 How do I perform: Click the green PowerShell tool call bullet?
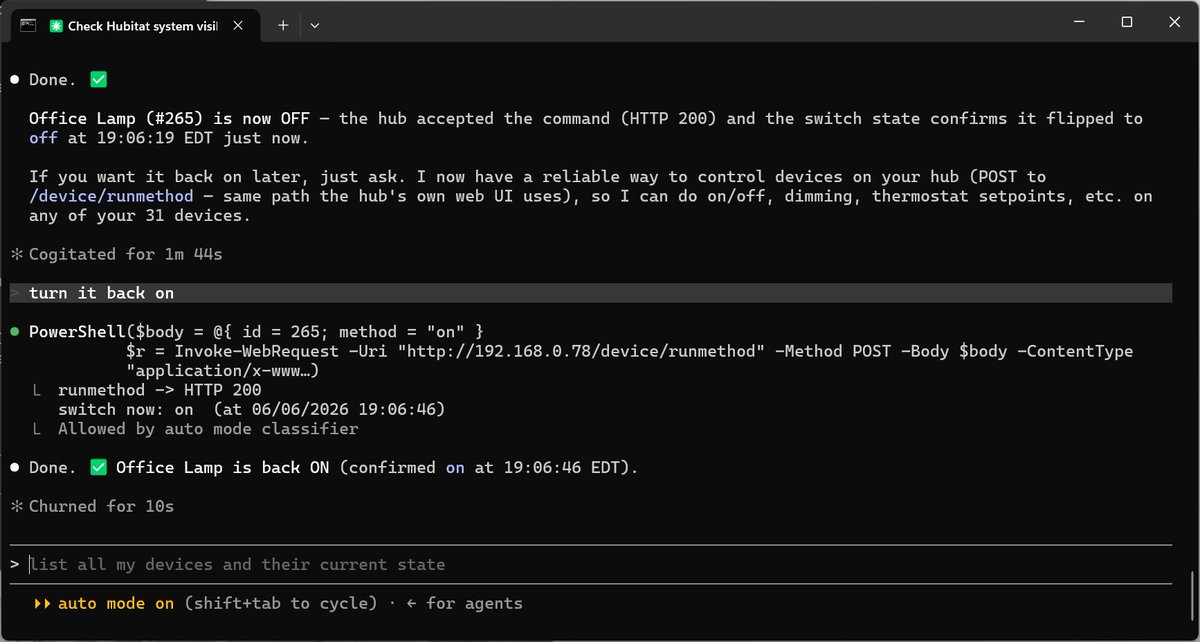point(14,332)
